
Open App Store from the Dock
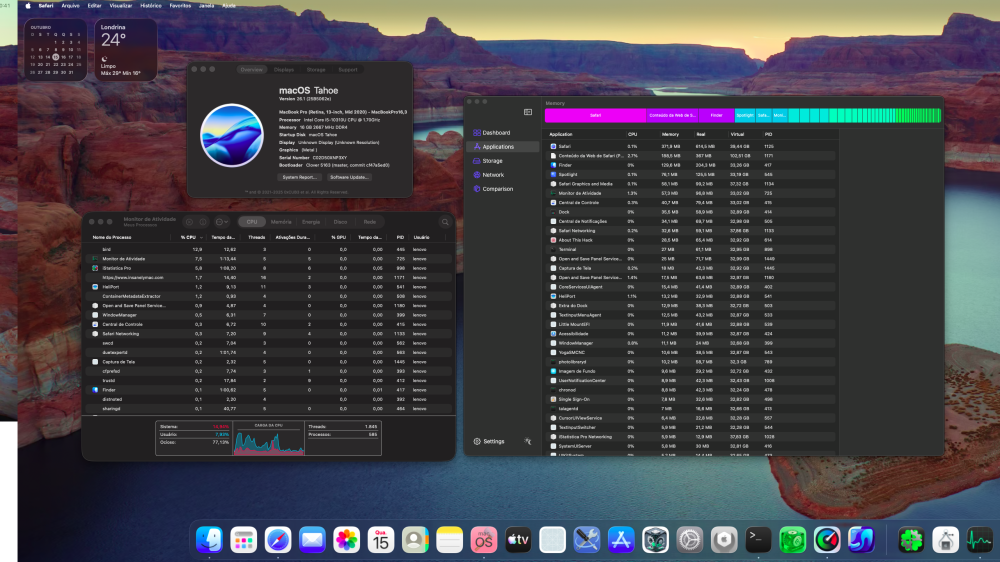[x=621, y=540]
